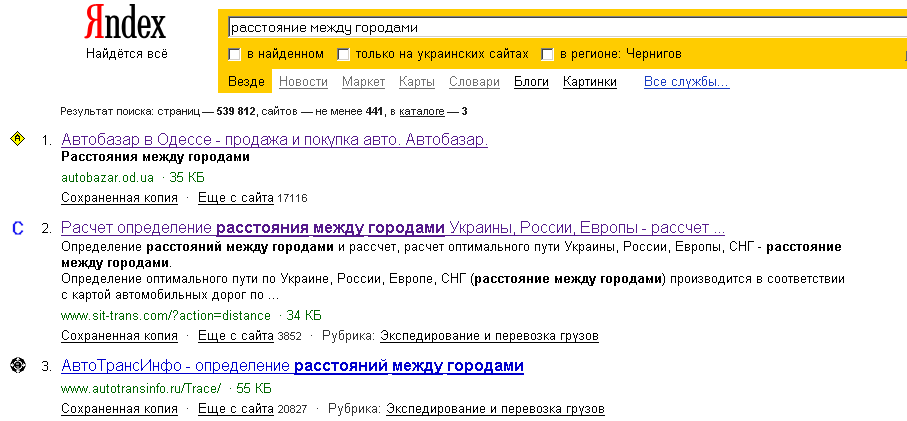Switch to the Новости tab
The image size is (907, 421).
pos(303,82)
